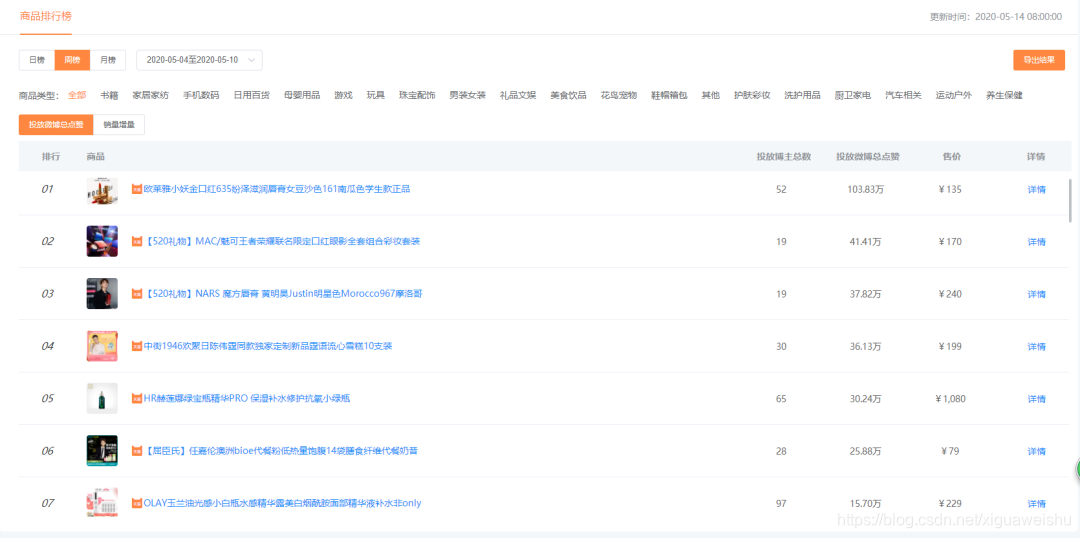Open the 商品排行榜 page tab
This screenshot has width=1080, height=538.
[45, 16]
